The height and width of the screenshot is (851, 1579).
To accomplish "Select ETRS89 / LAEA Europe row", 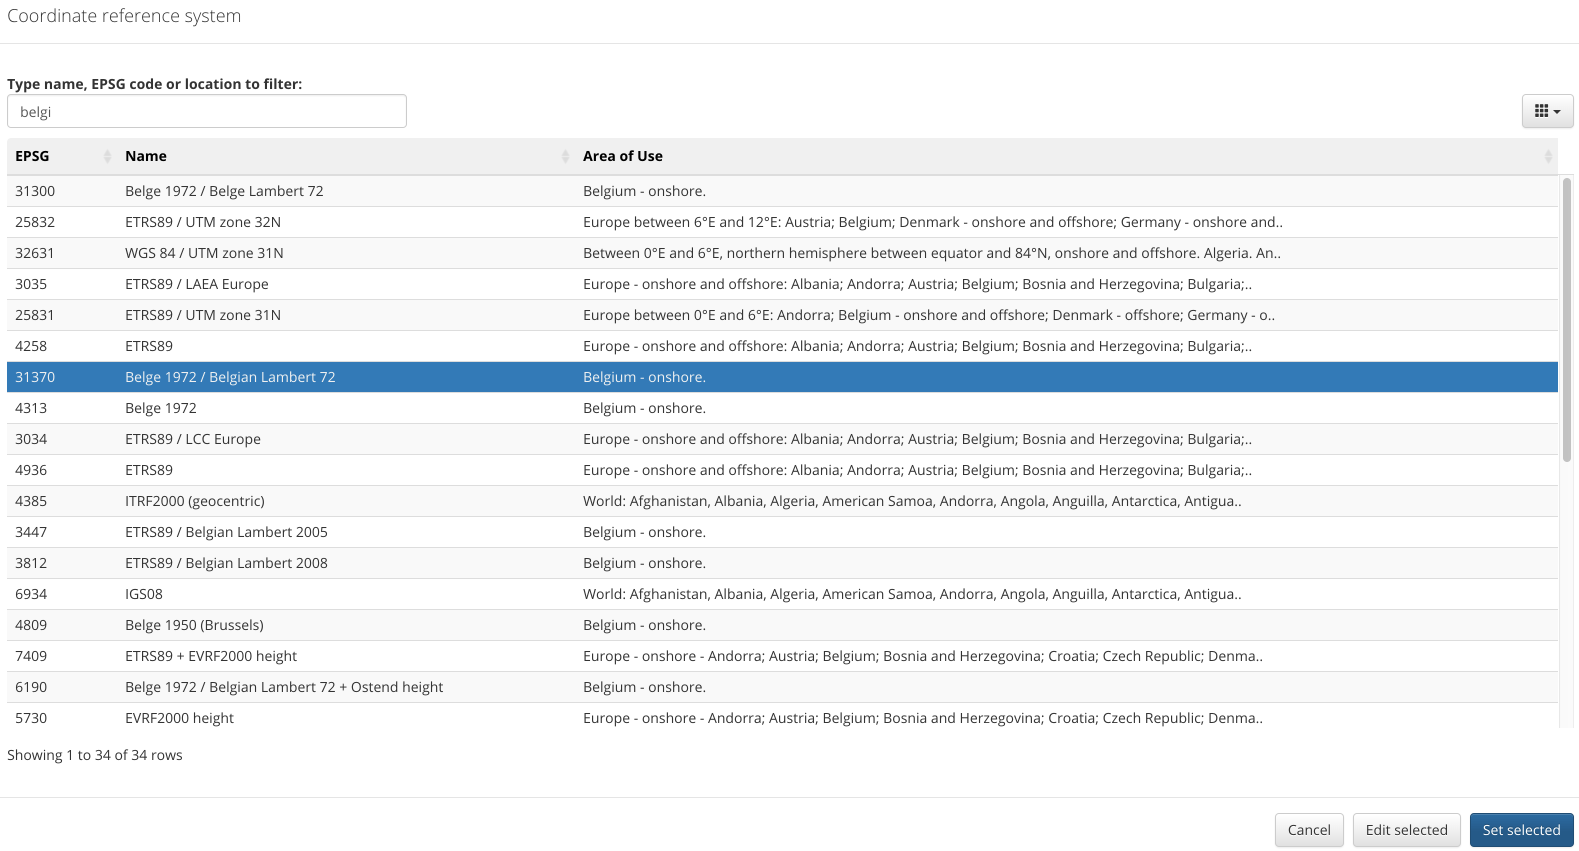I will [x=197, y=284].
